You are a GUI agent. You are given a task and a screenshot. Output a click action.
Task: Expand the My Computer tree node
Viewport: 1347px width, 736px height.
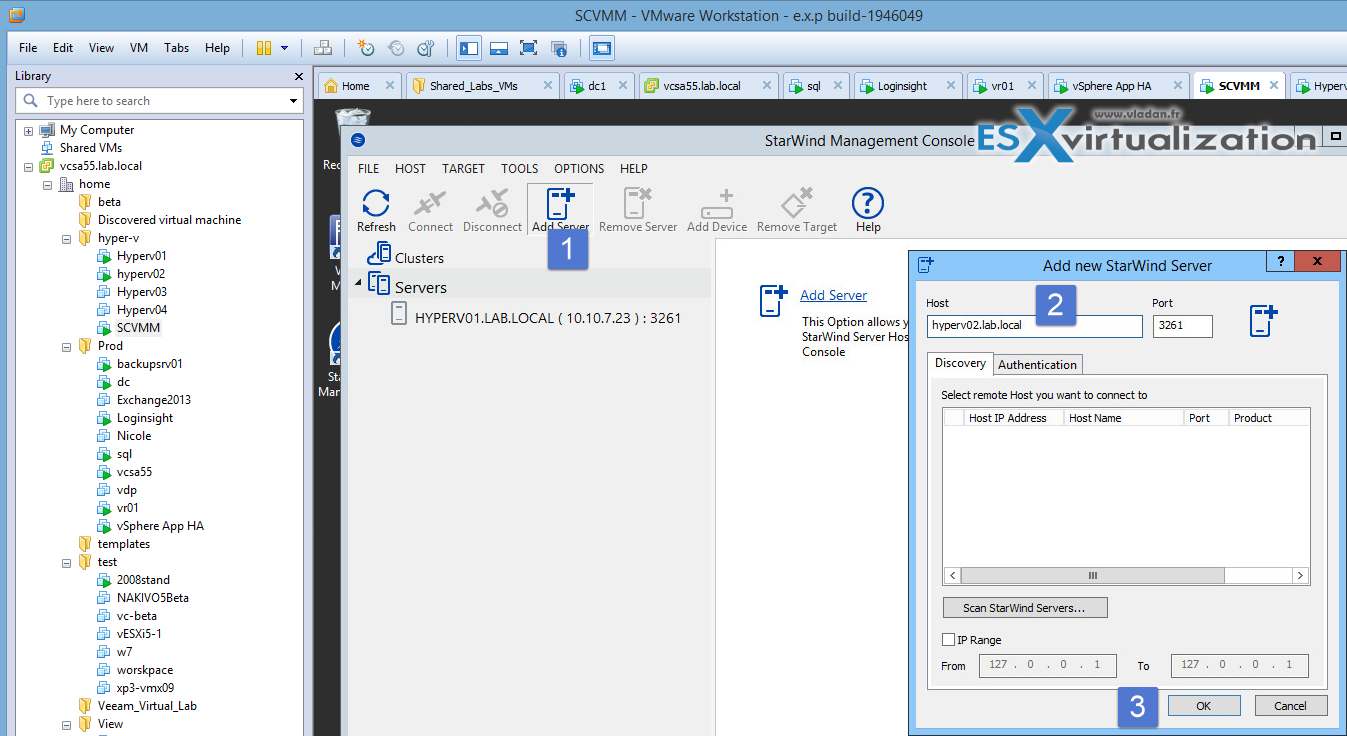(28, 130)
